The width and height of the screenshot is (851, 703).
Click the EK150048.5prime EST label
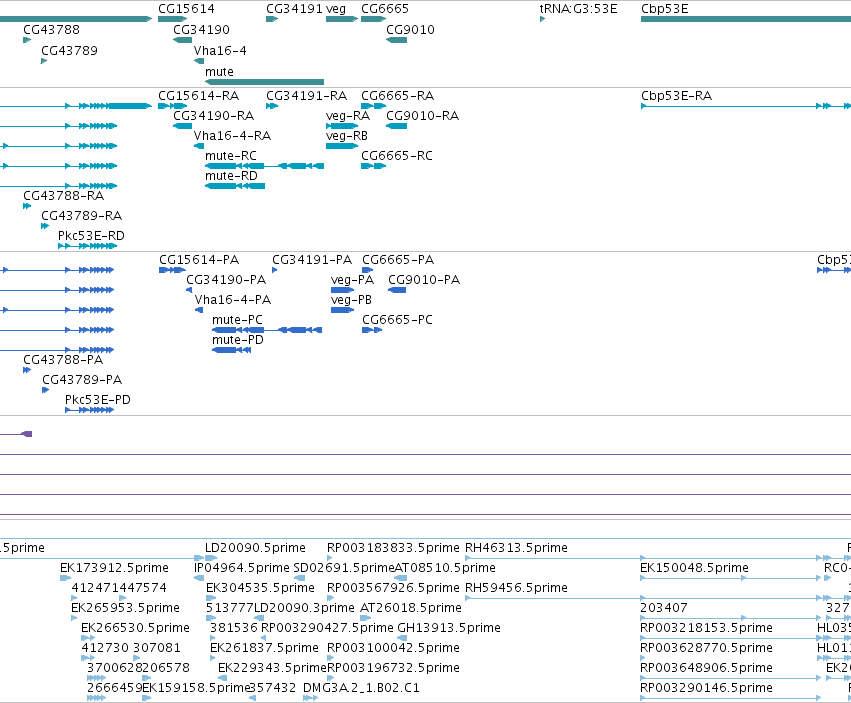pos(694,568)
